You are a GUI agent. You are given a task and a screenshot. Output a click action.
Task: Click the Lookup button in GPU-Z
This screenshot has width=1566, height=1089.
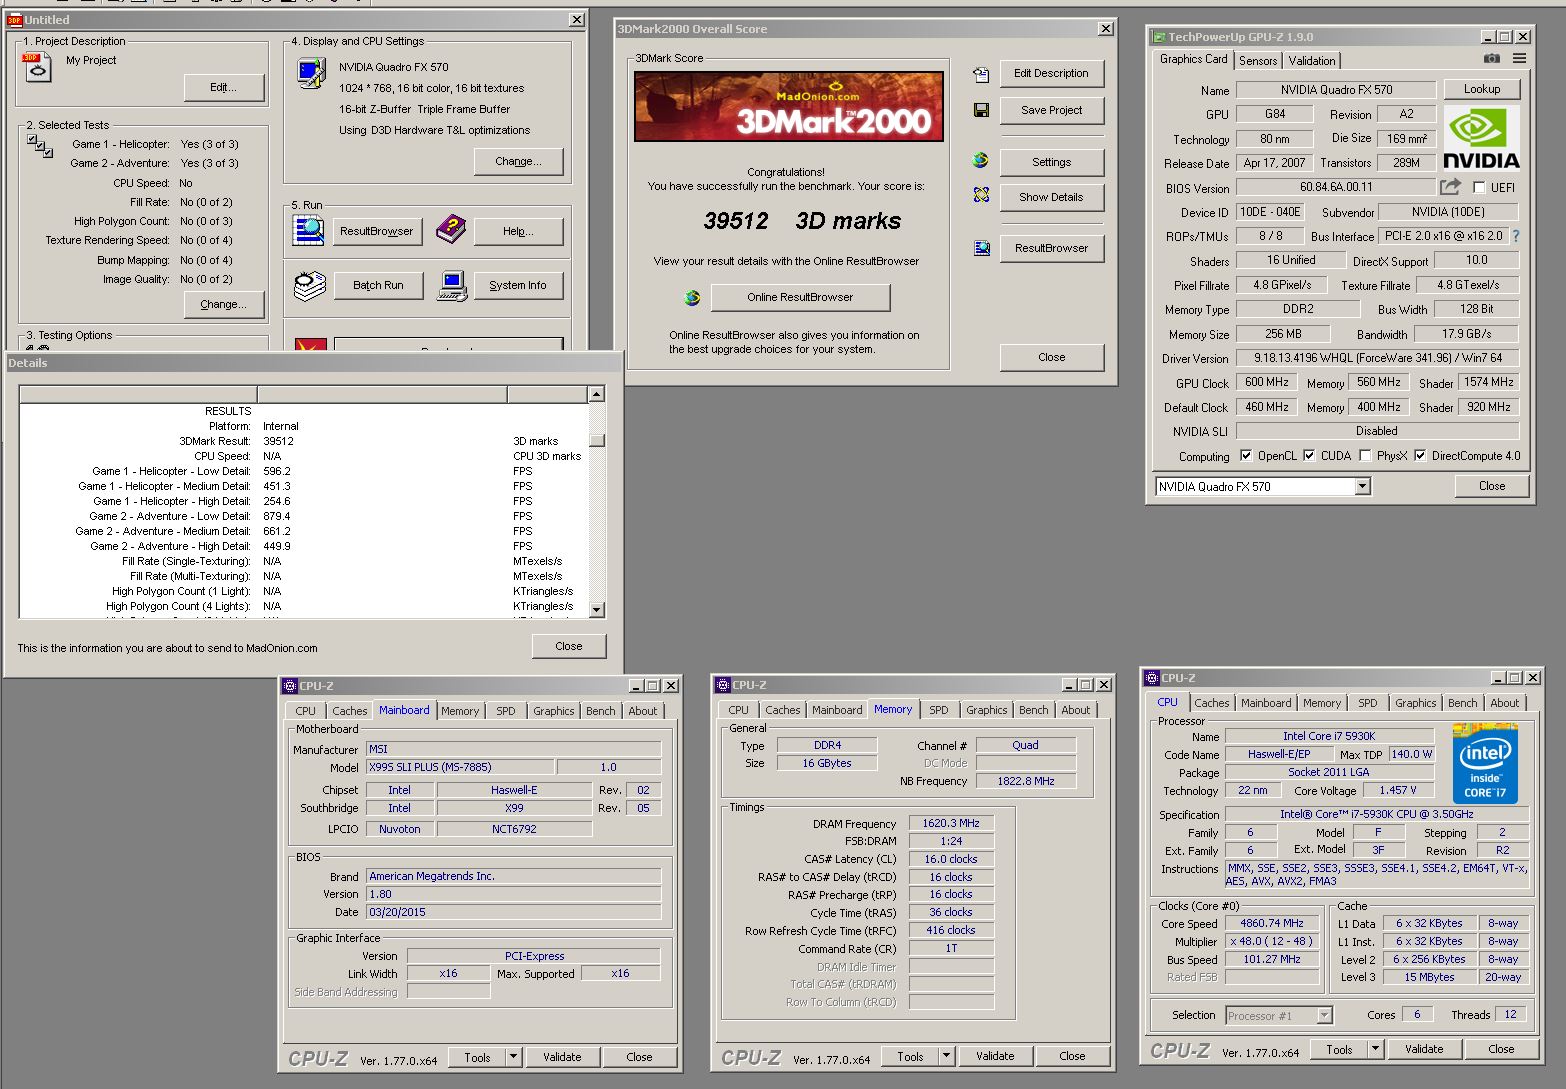(1482, 89)
